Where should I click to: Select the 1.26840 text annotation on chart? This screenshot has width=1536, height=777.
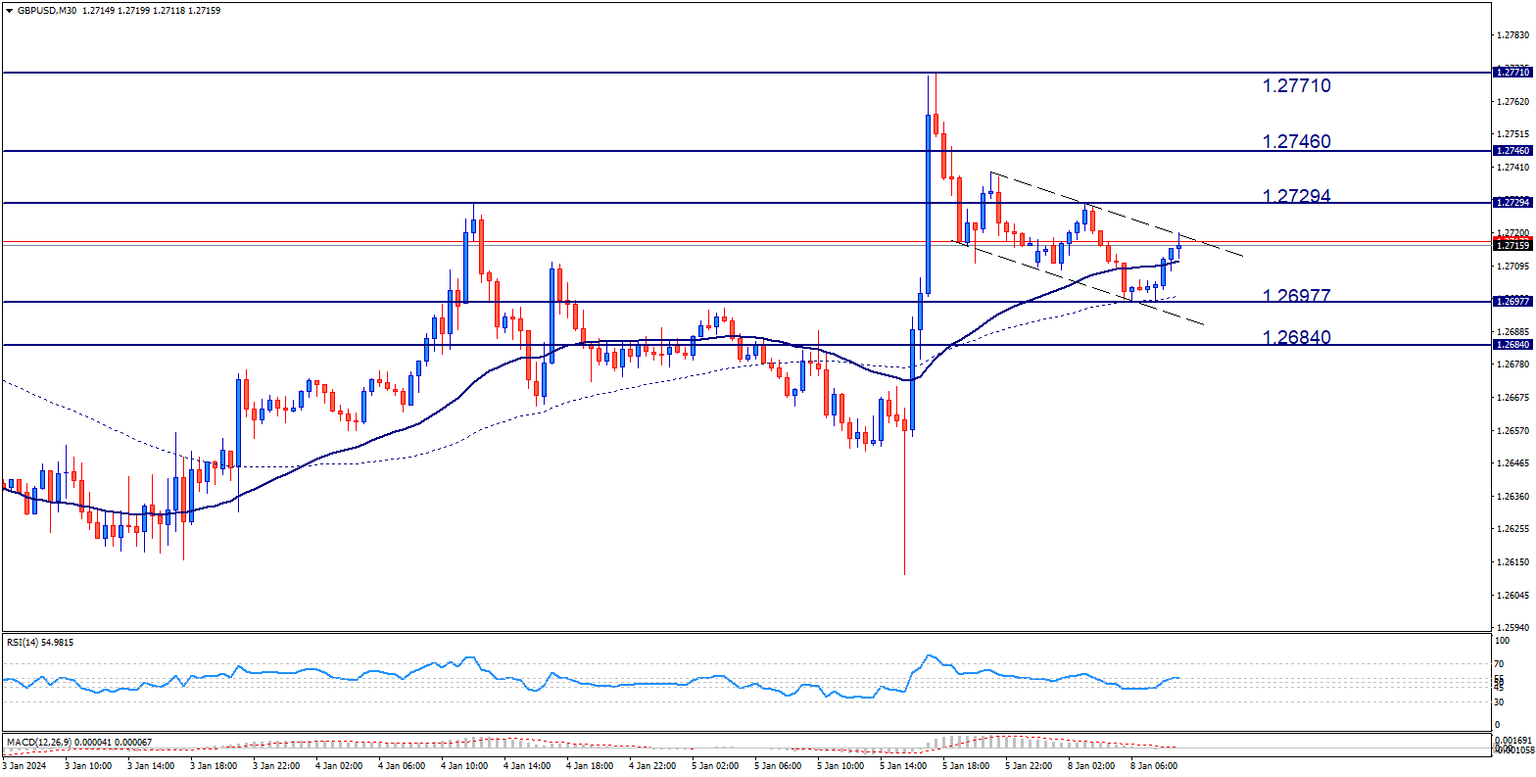pos(1295,338)
